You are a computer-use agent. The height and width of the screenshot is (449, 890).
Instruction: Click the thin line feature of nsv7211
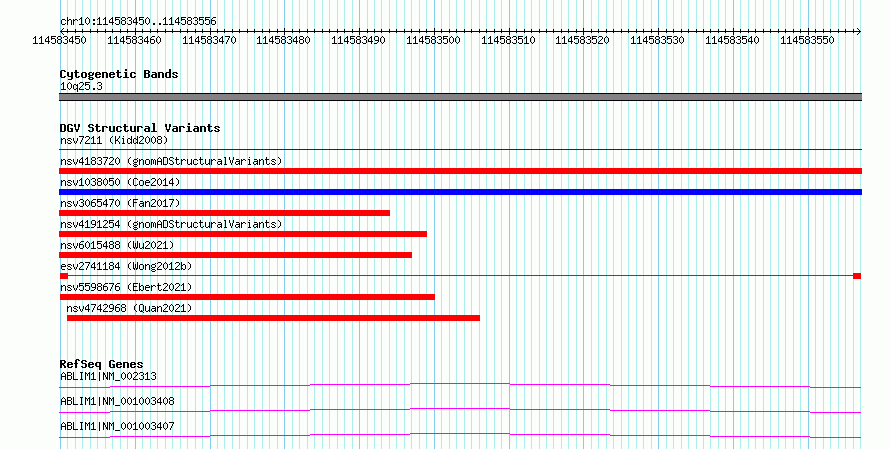460,150
